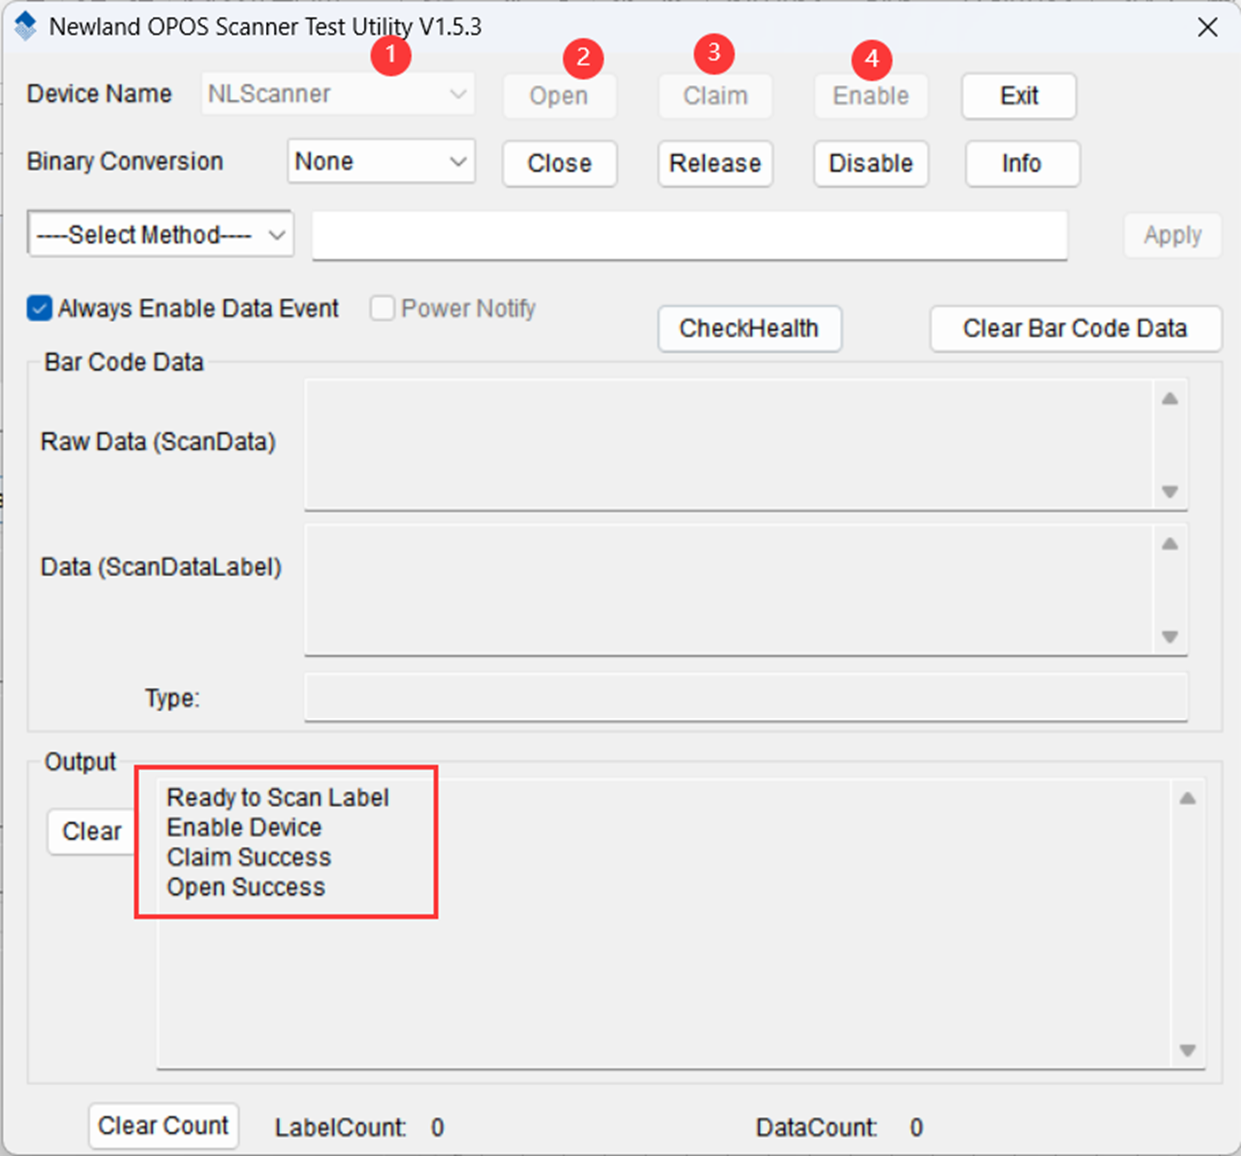Clear the Output log
The image size is (1241, 1156).
[92, 831]
